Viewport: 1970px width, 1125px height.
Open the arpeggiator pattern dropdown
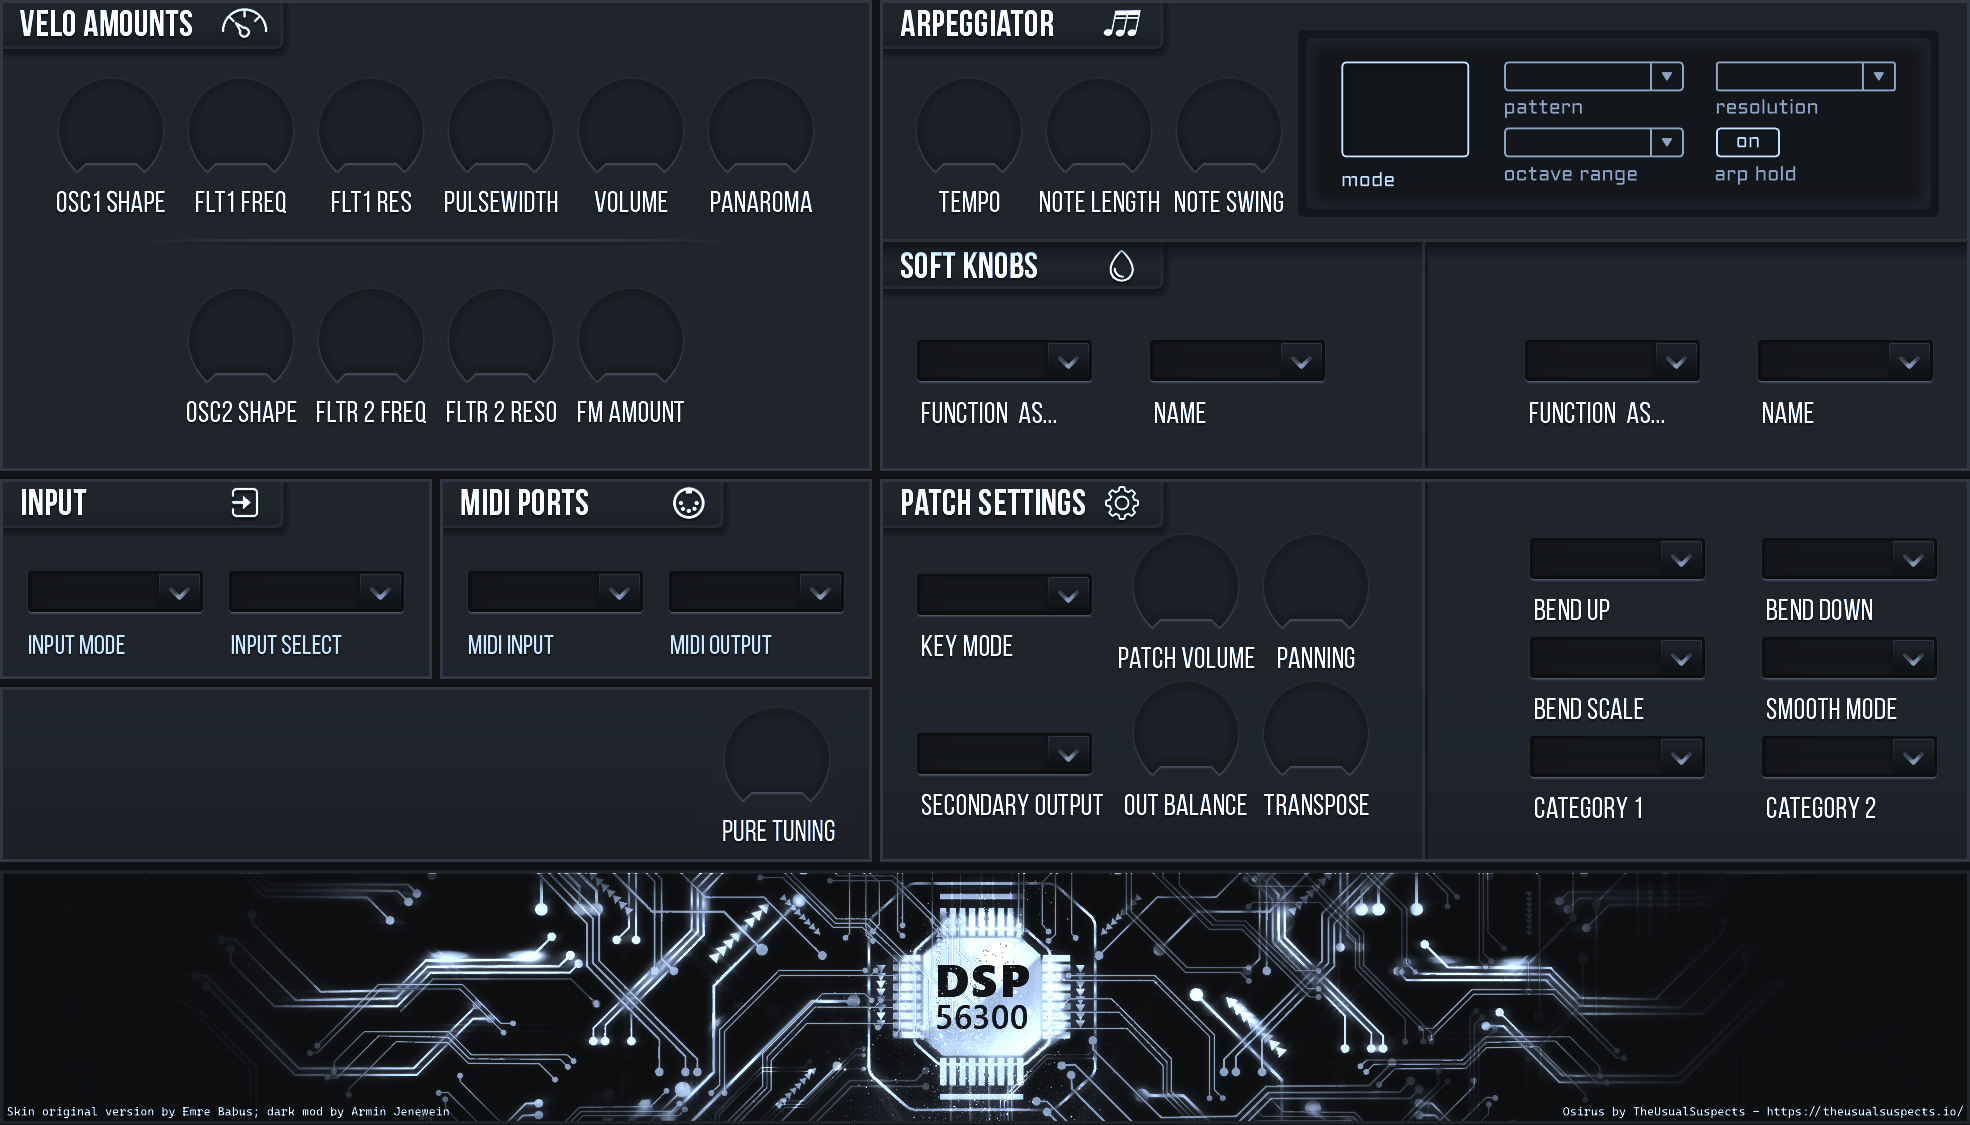(1593, 76)
